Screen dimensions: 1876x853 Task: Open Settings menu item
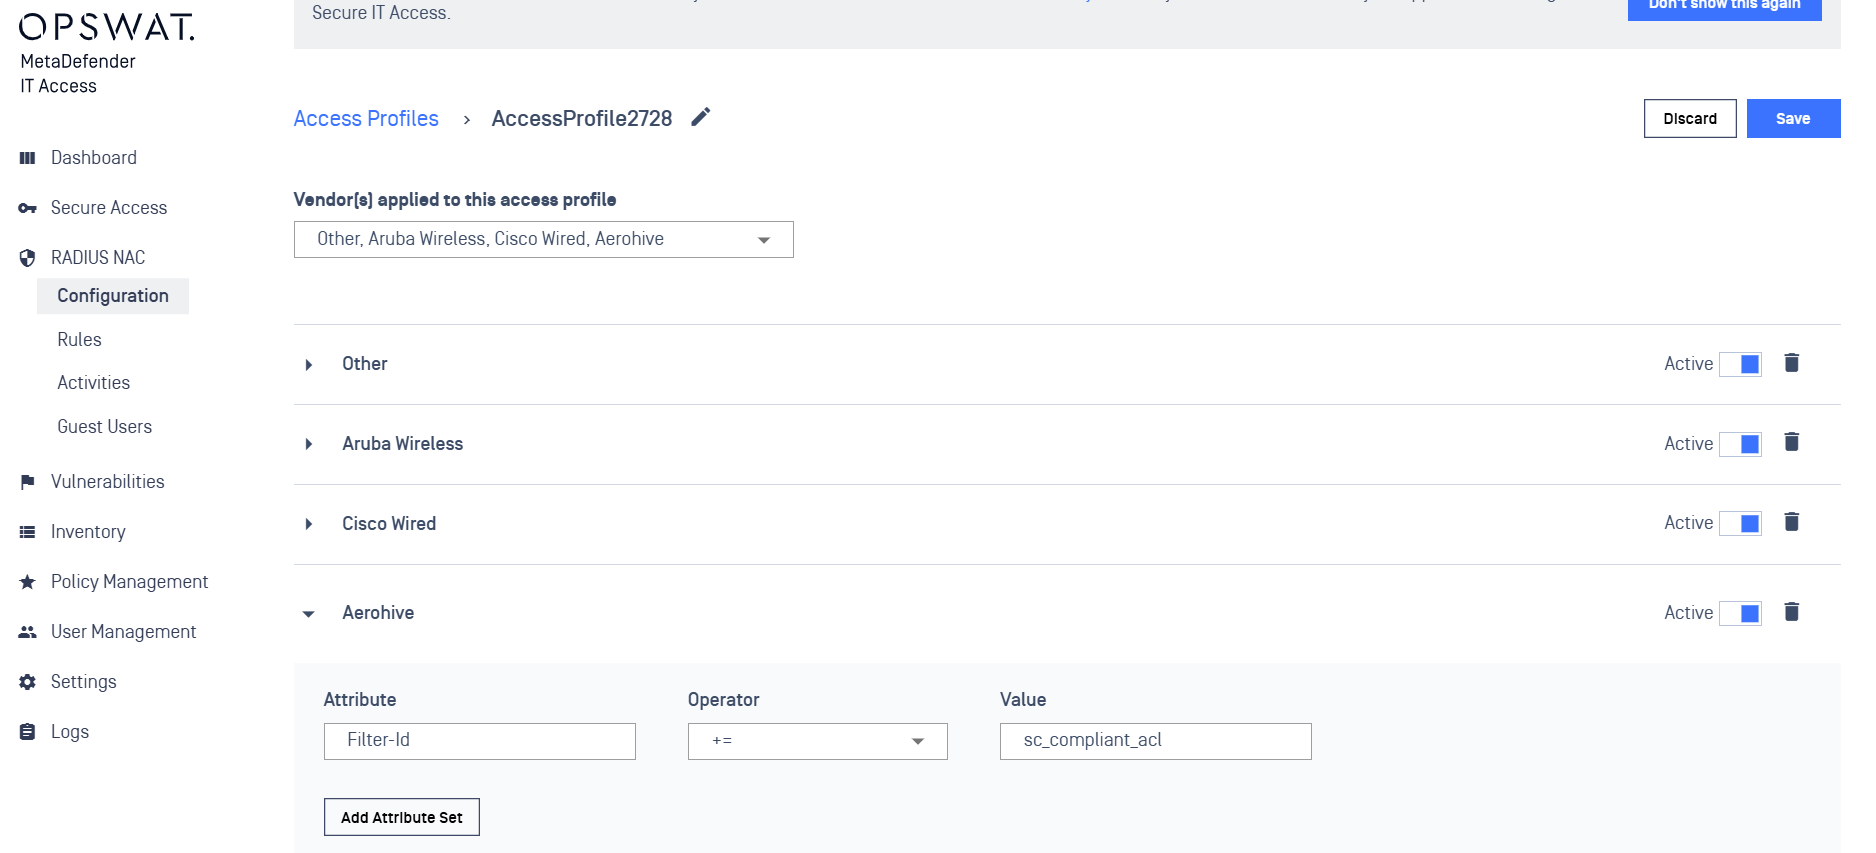84,682
